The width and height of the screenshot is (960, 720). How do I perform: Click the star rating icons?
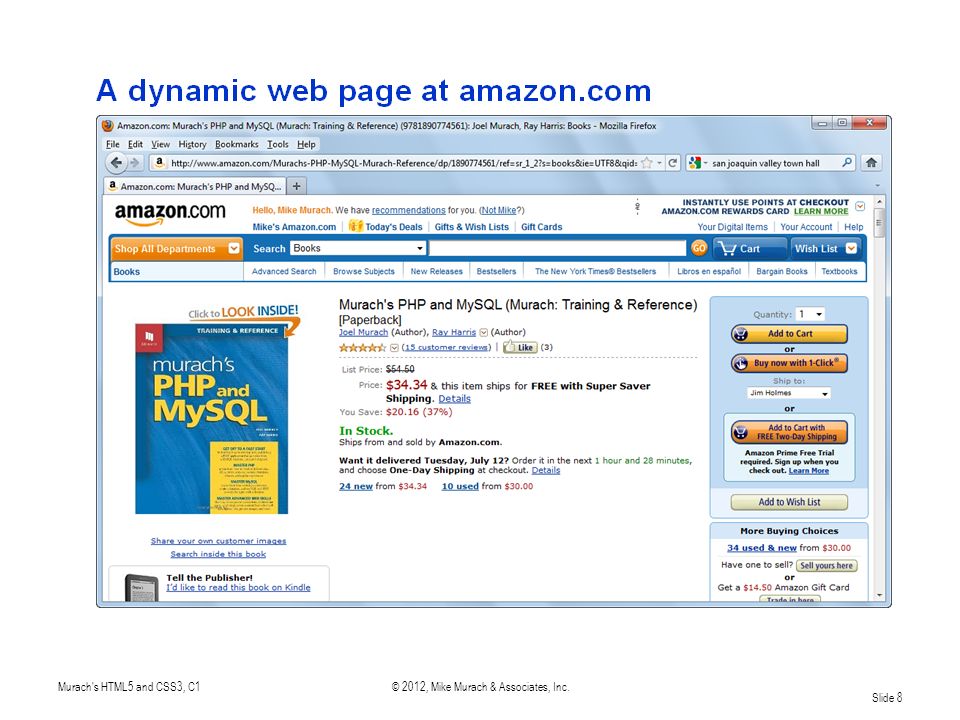click(x=362, y=347)
